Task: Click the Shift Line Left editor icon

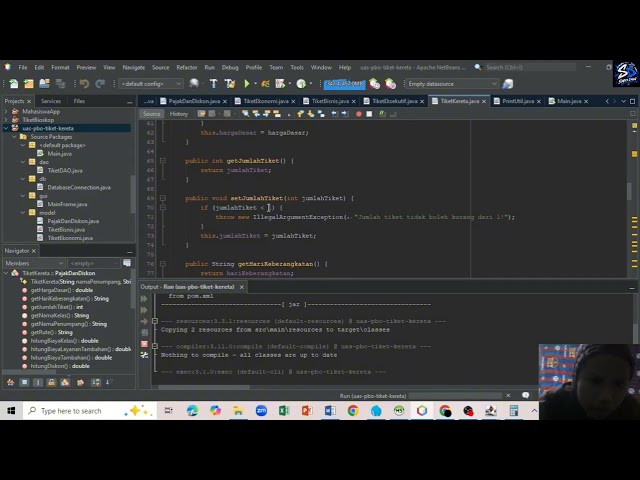Action: point(334,114)
